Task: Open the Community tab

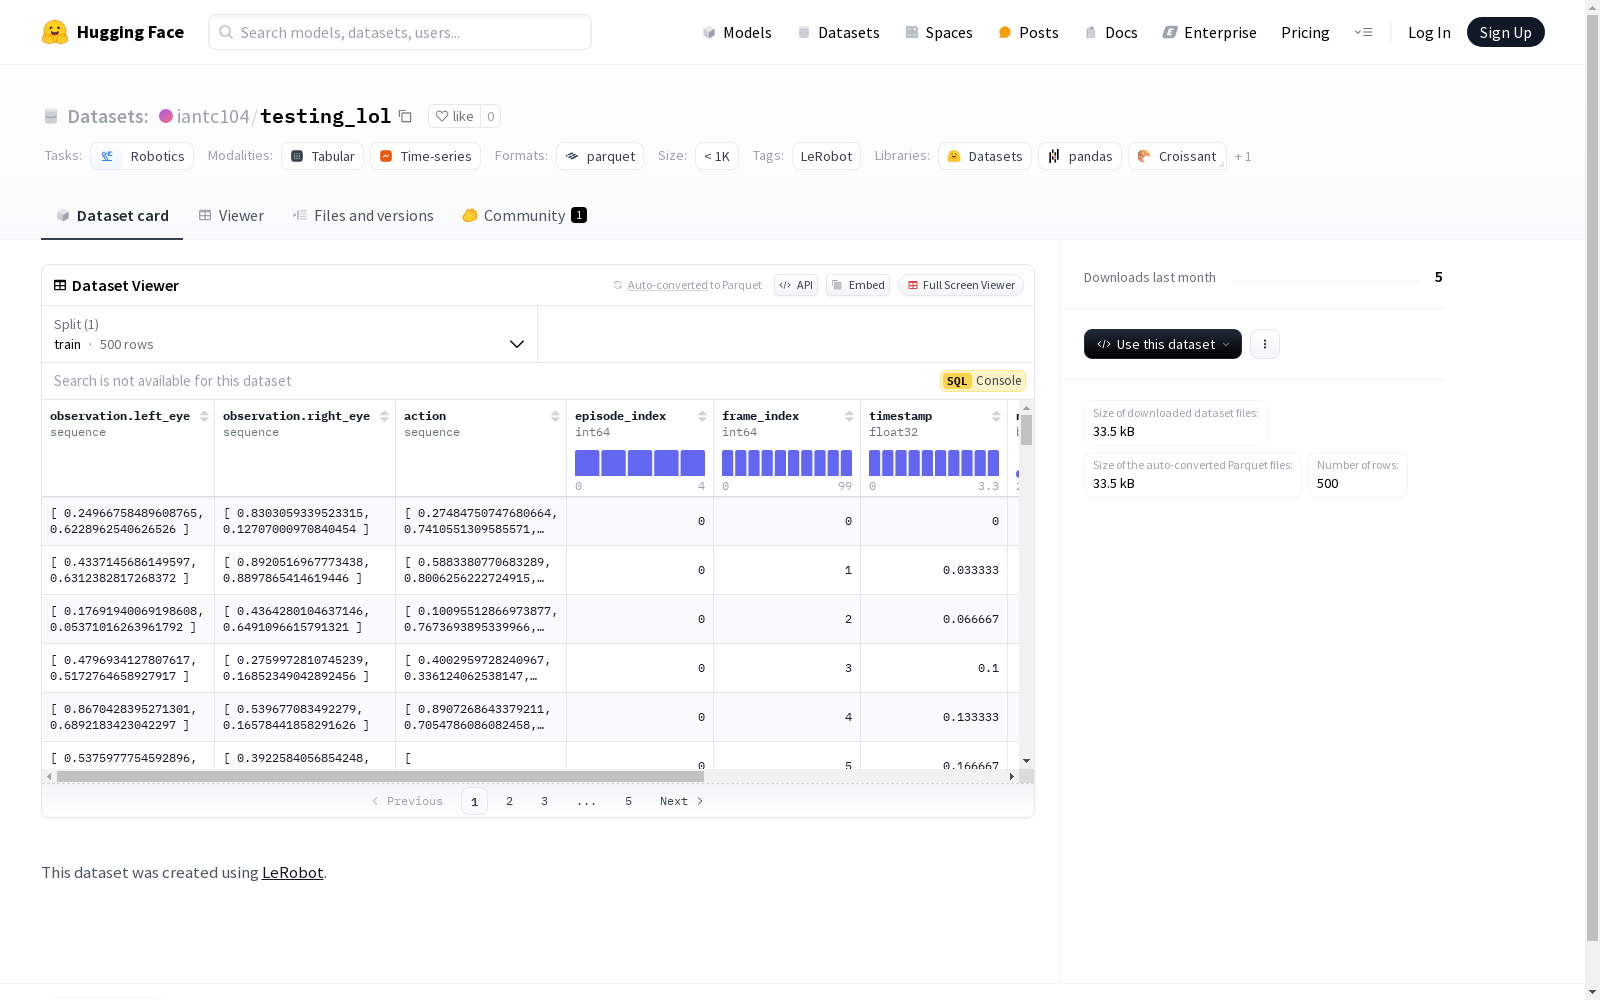Action: 524,216
